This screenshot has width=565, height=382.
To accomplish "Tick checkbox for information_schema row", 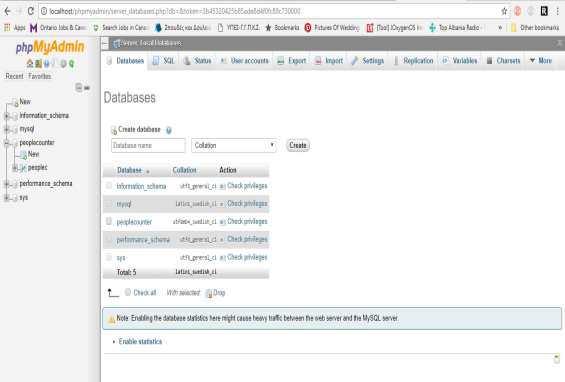I will (x=109, y=186).
